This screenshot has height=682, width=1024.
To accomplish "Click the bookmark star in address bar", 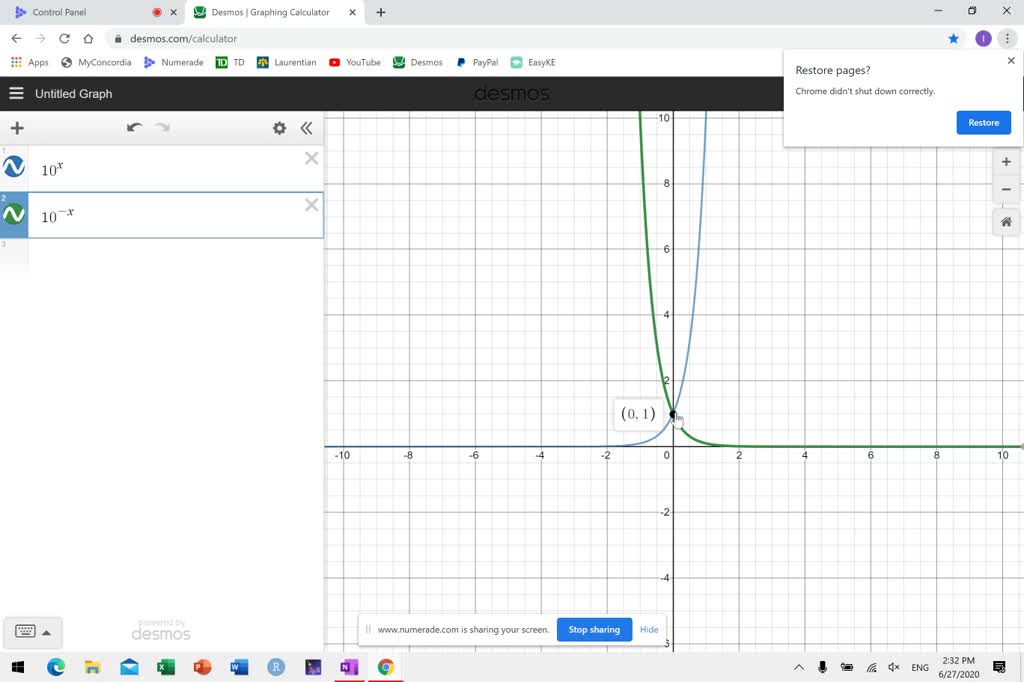I will 953,37.
